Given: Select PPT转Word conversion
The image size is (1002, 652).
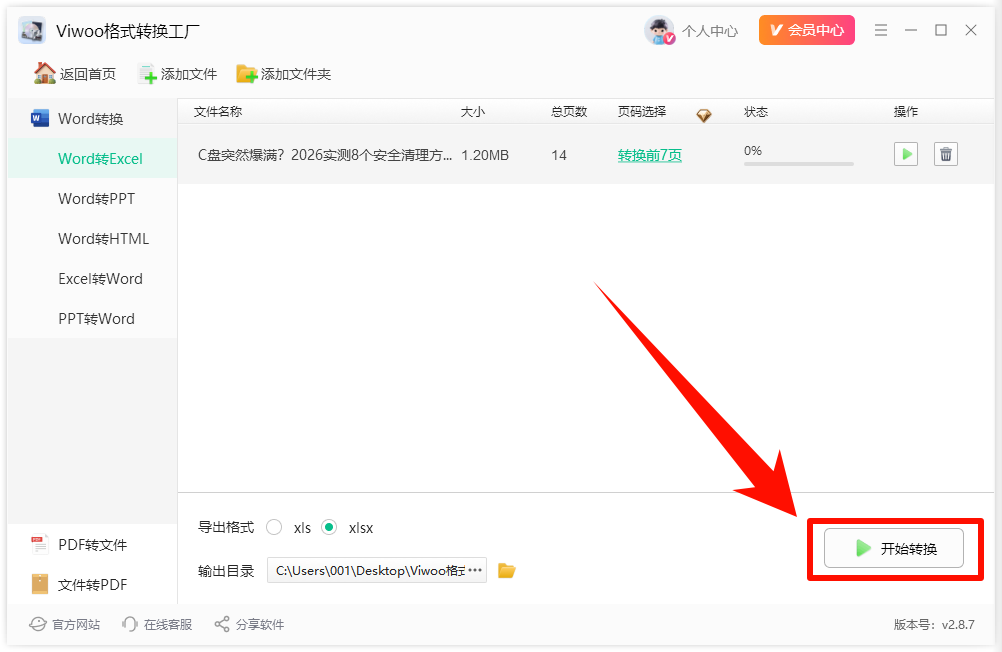Looking at the screenshot, I should [92, 318].
